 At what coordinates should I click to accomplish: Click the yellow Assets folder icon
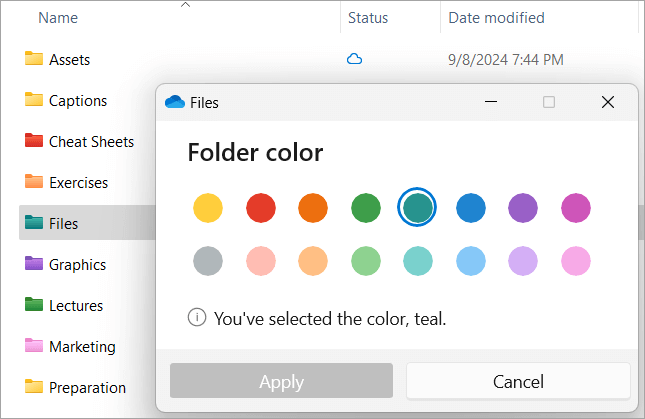coord(34,59)
